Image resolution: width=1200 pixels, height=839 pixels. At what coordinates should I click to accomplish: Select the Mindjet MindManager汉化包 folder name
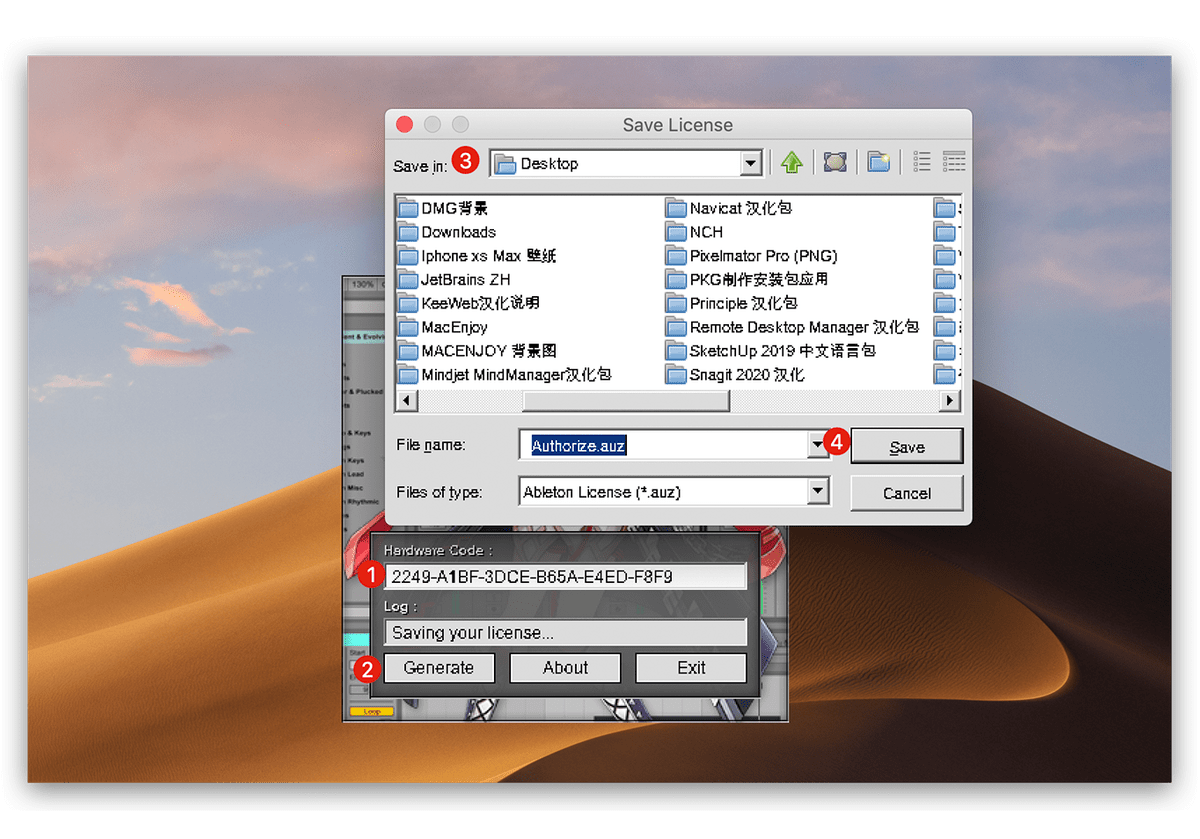516,375
